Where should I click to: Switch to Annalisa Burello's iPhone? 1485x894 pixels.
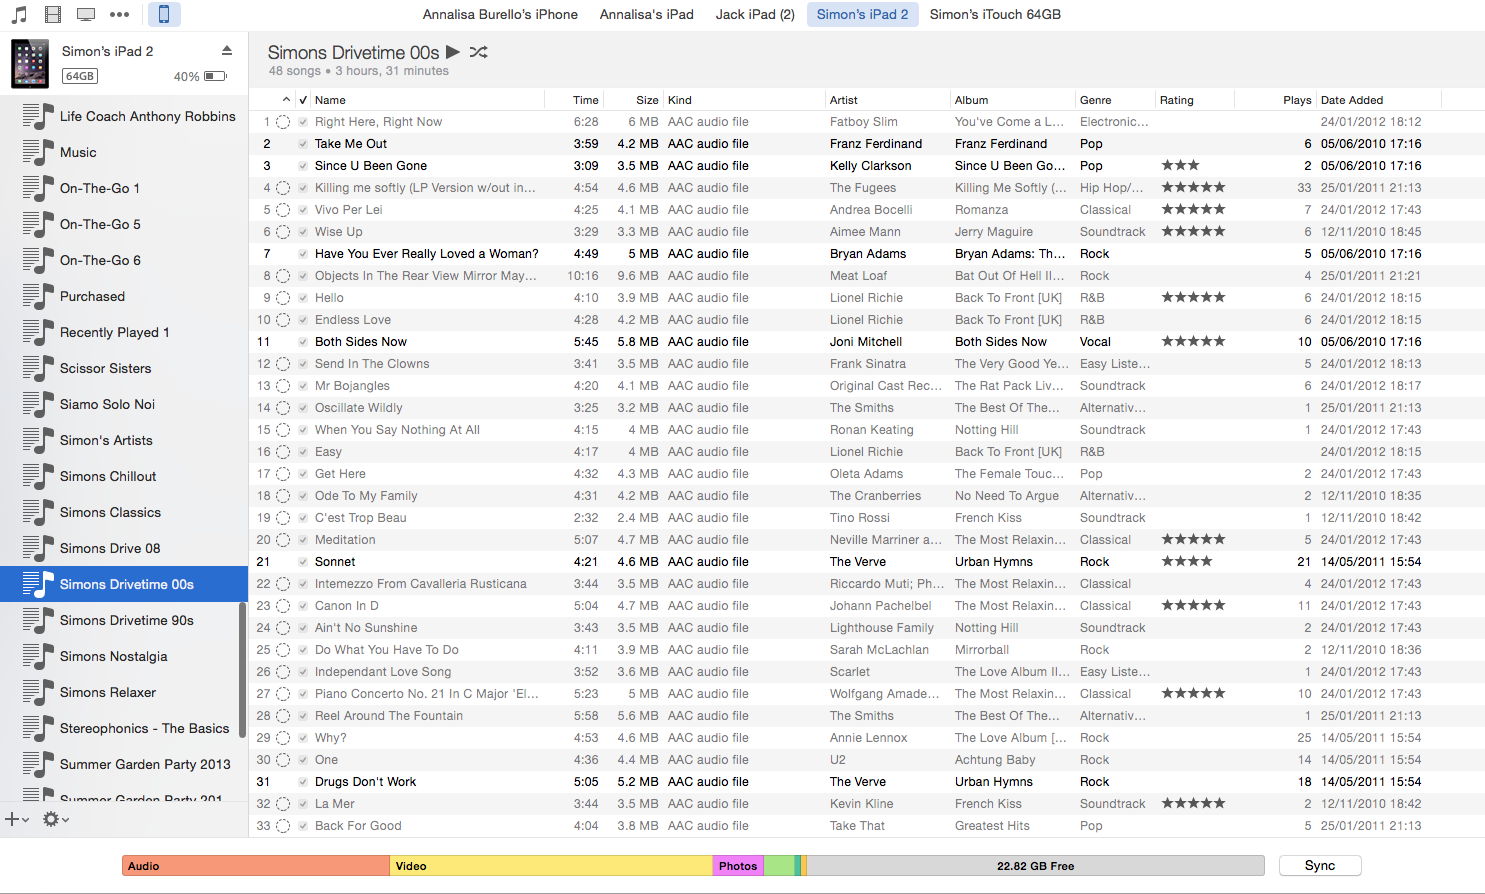coord(500,14)
